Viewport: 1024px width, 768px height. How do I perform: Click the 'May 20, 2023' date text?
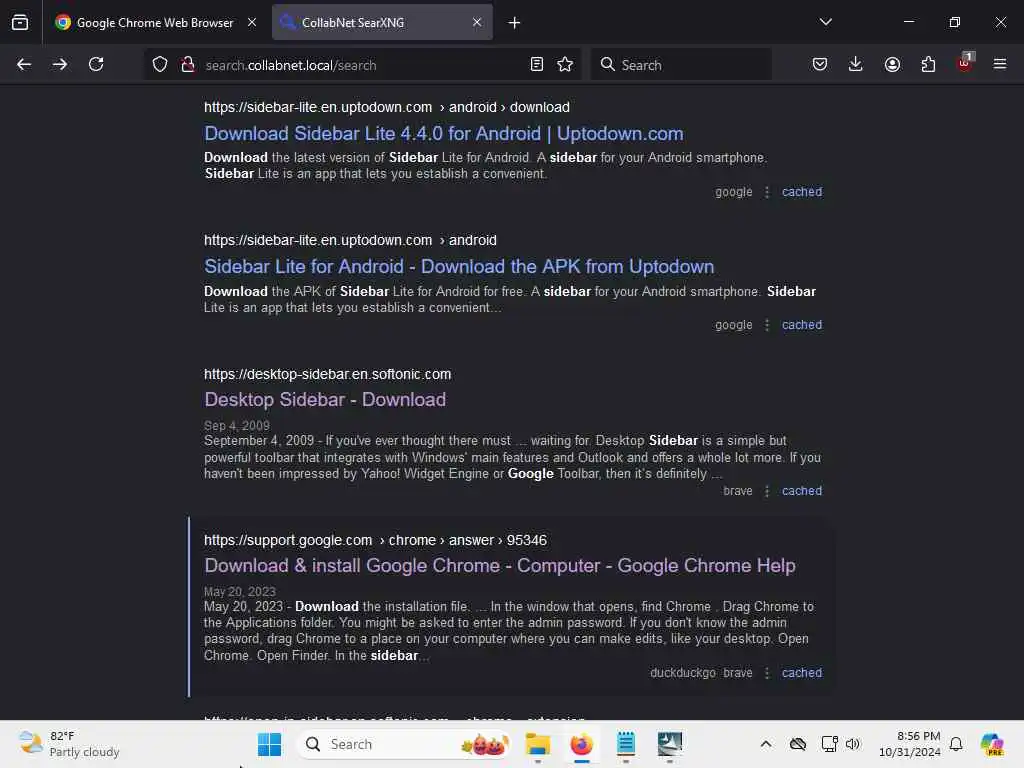240,592
